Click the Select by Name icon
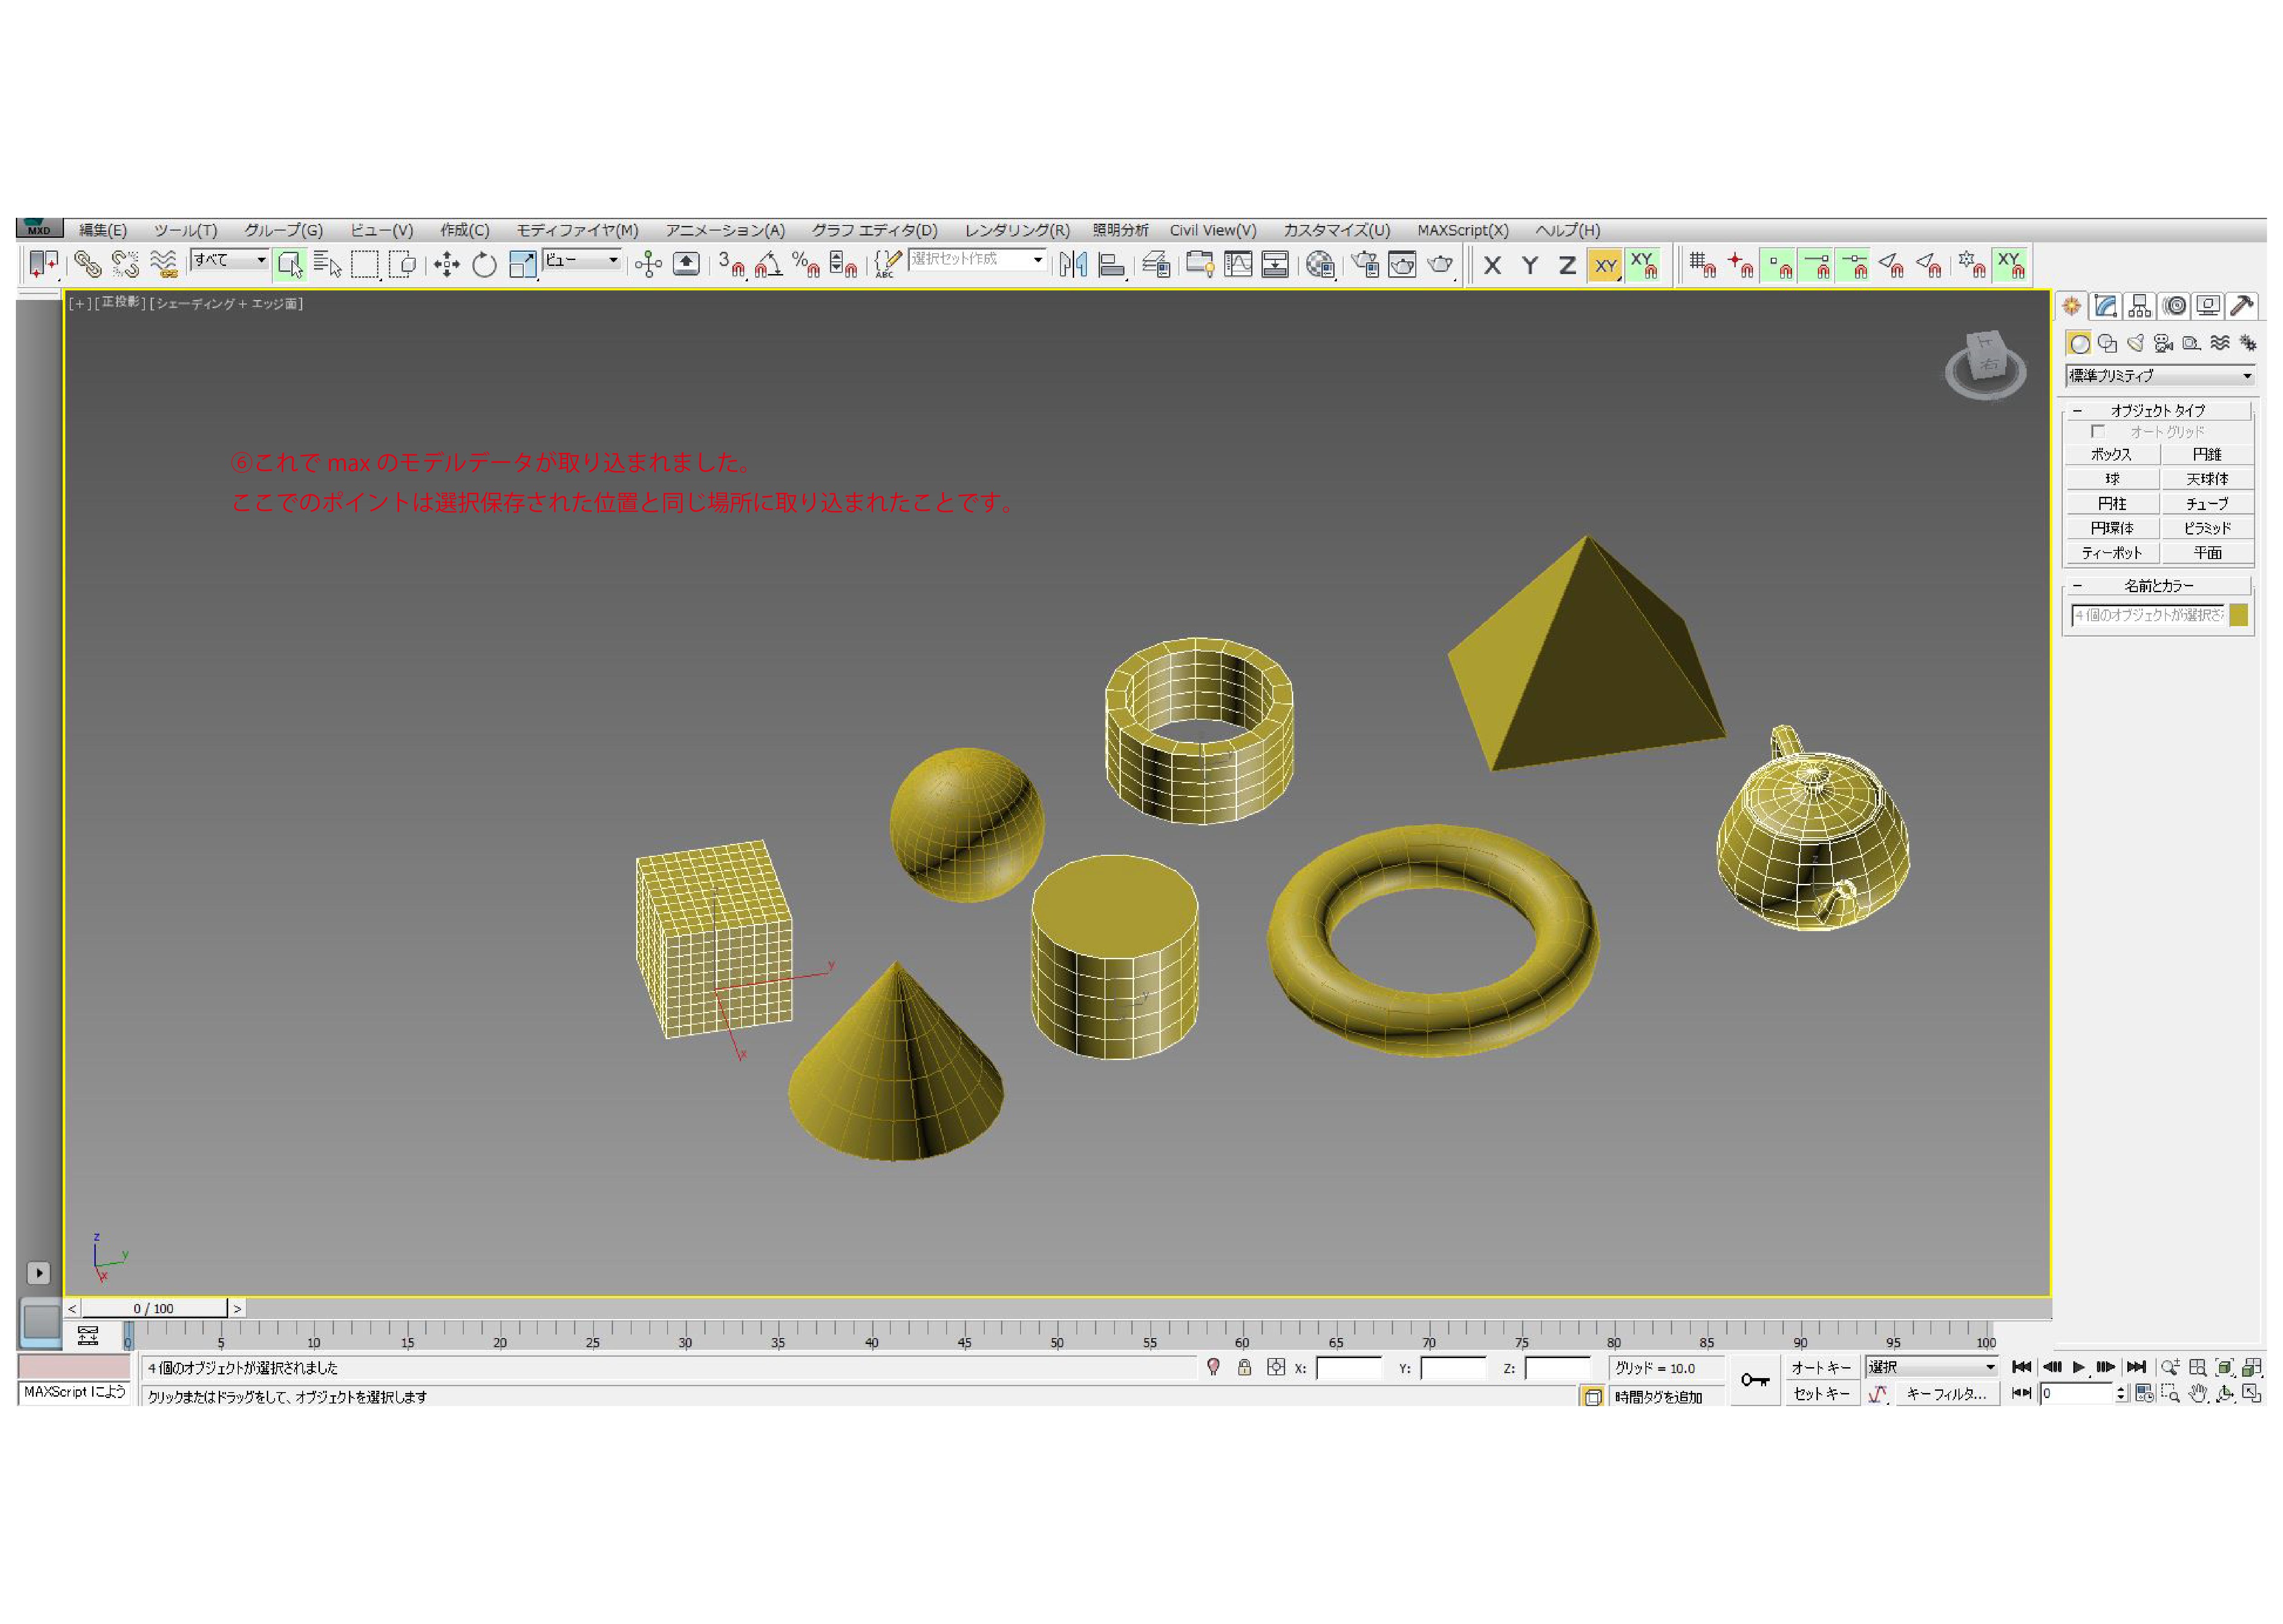 [x=327, y=264]
